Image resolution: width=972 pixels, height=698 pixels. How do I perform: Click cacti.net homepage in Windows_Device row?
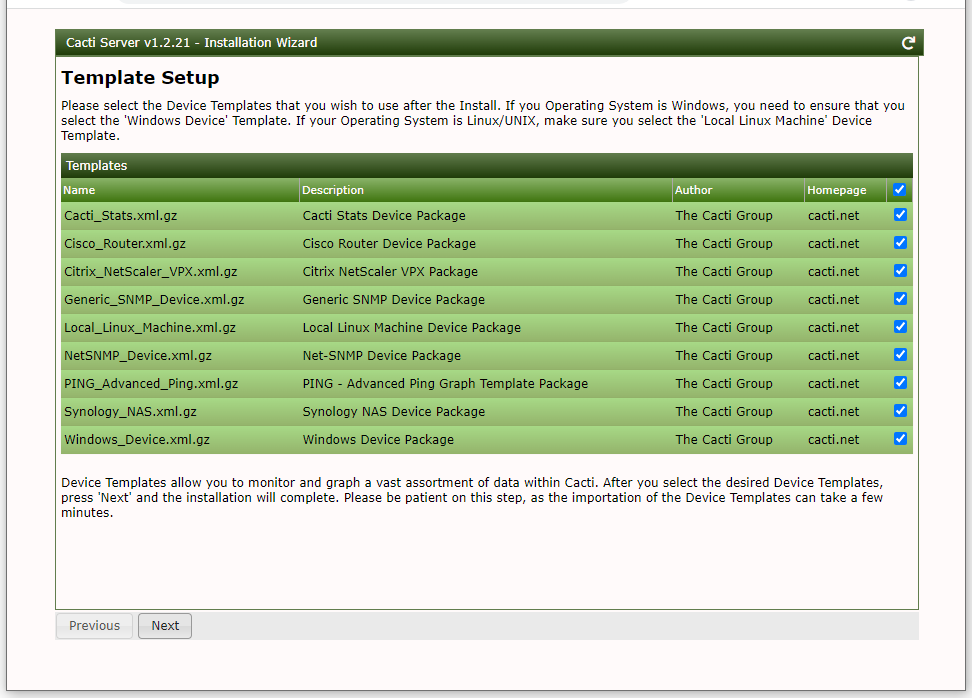pyautogui.click(x=833, y=440)
